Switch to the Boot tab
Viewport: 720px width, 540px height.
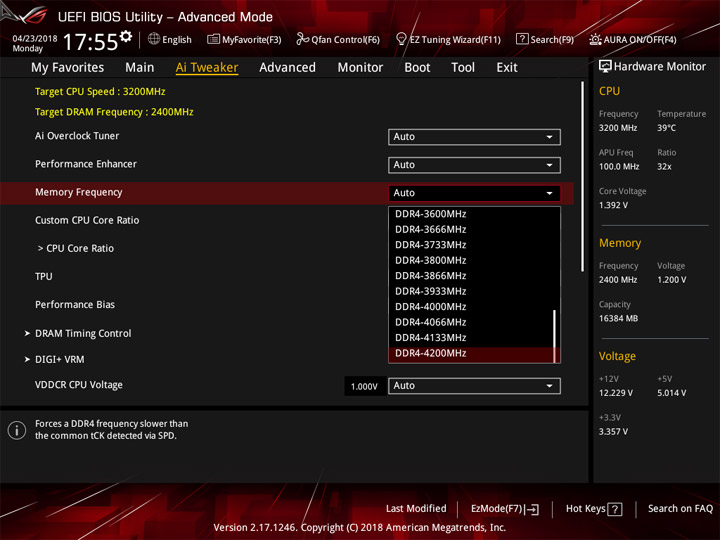pos(417,68)
